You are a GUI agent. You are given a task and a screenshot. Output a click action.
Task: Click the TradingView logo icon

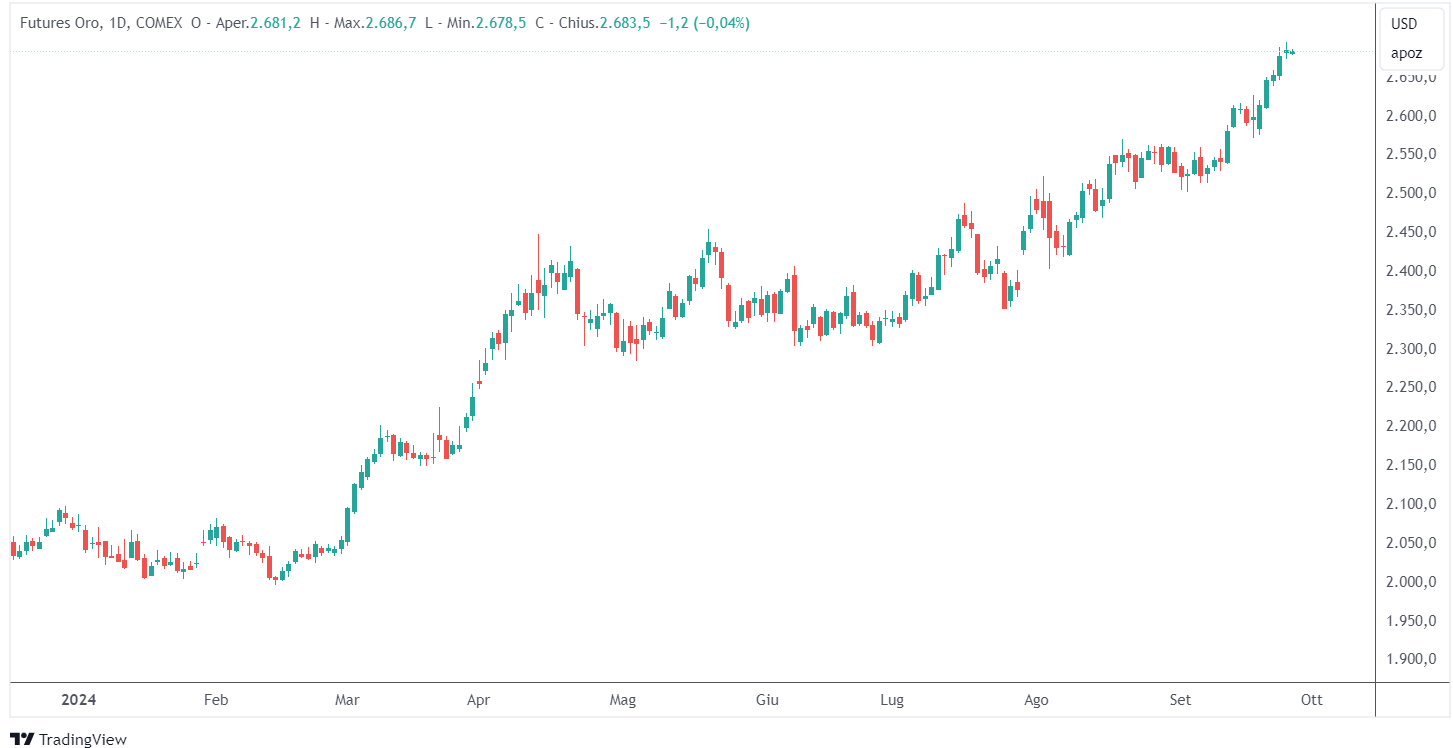point(21,739)
